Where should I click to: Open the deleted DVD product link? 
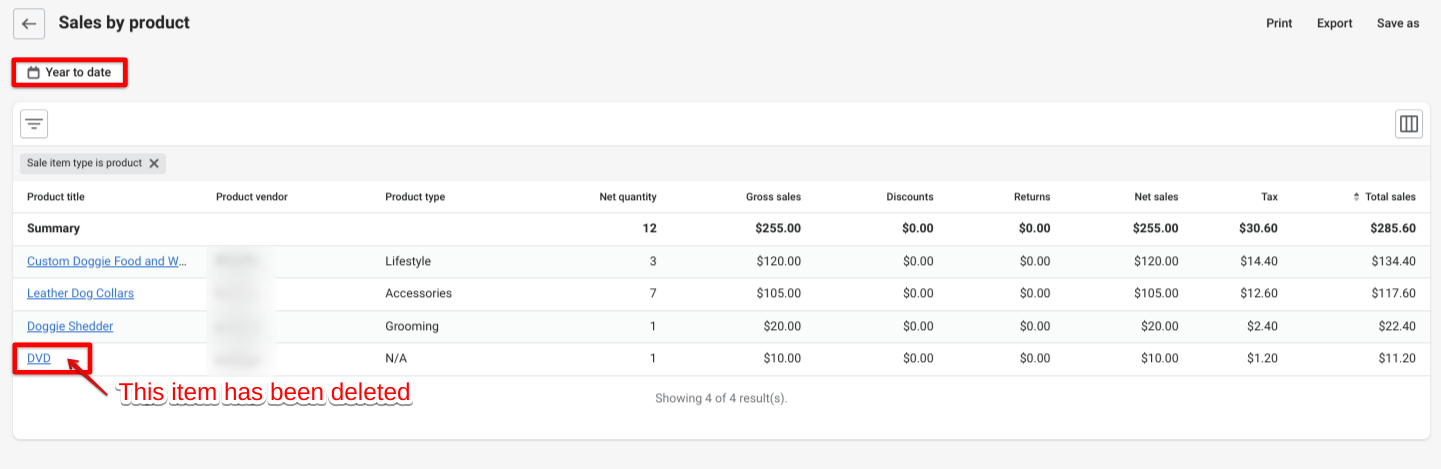point(39,358)
